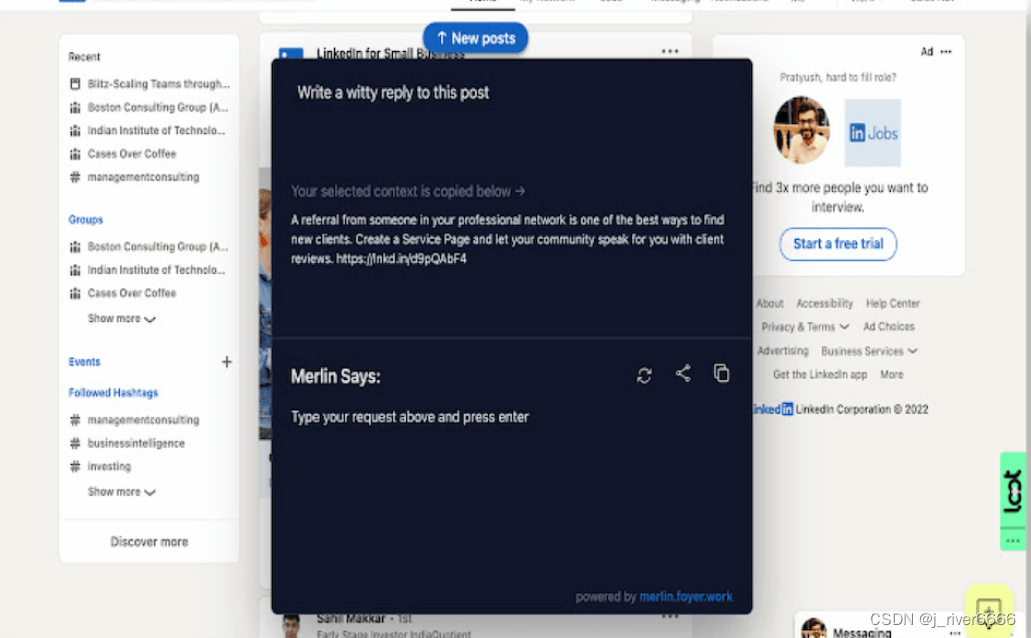Open the loot tab three-dot options
Viewport: 1031px width, 638px height.
pyautogui.click(x=1013, y=541)
